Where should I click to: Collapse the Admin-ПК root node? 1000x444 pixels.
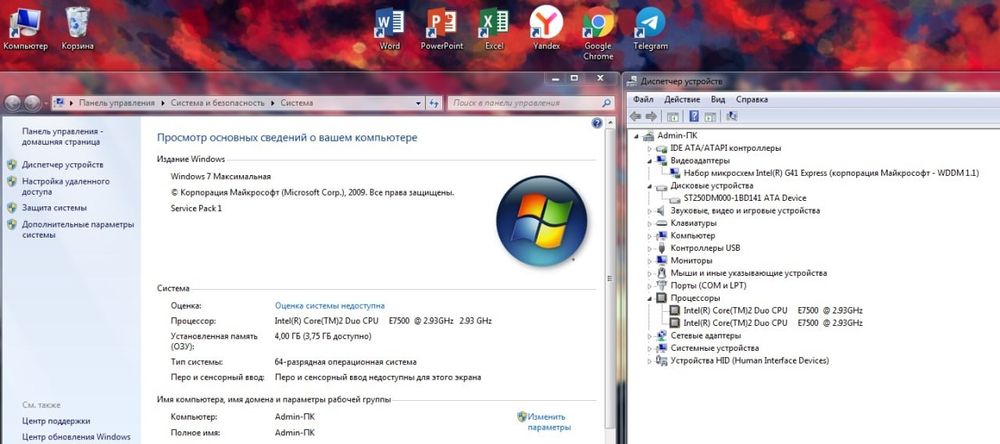tap(636, 136)
